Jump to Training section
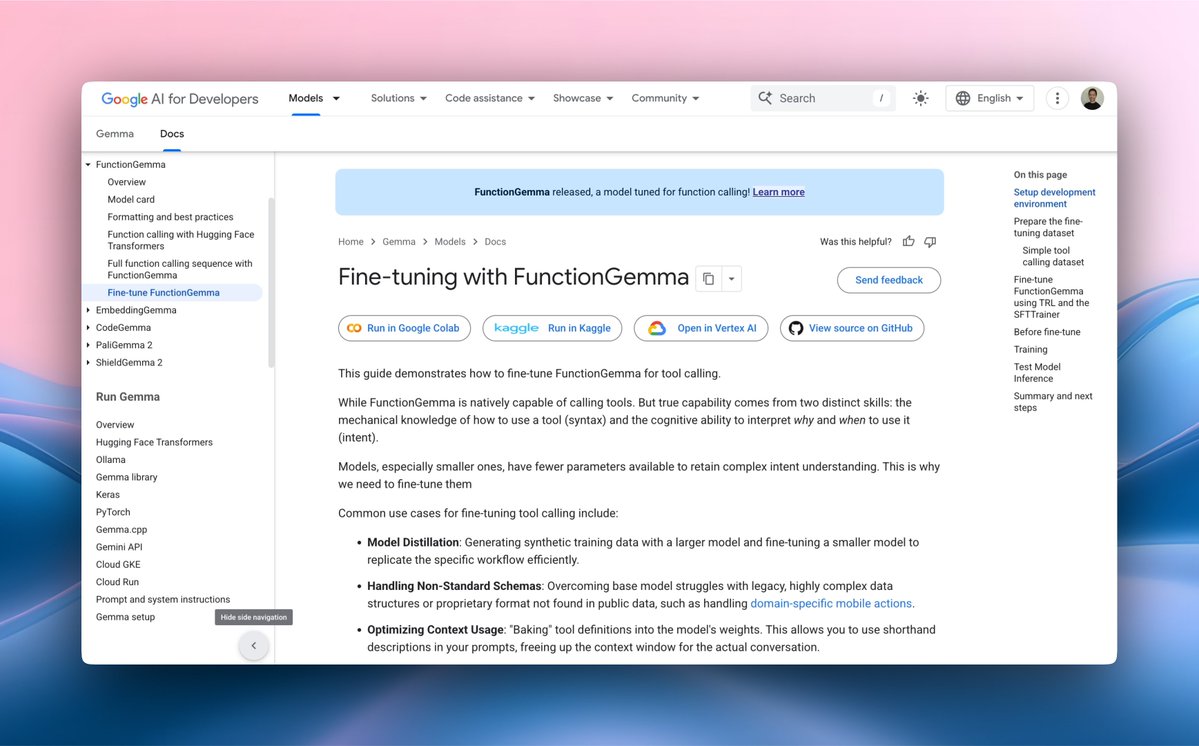Image resolution: width=1199 pixels, height=746 pixels. (1031, 350)
